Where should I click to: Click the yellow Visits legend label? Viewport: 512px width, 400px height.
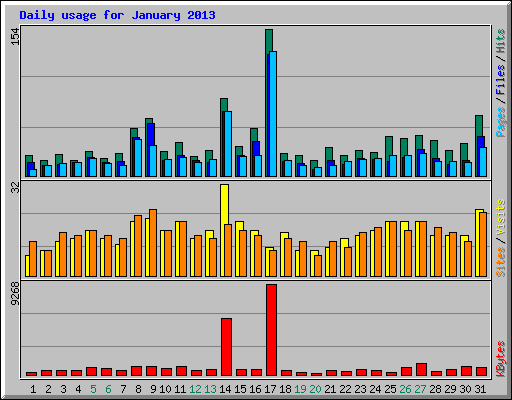pos(501,218)
